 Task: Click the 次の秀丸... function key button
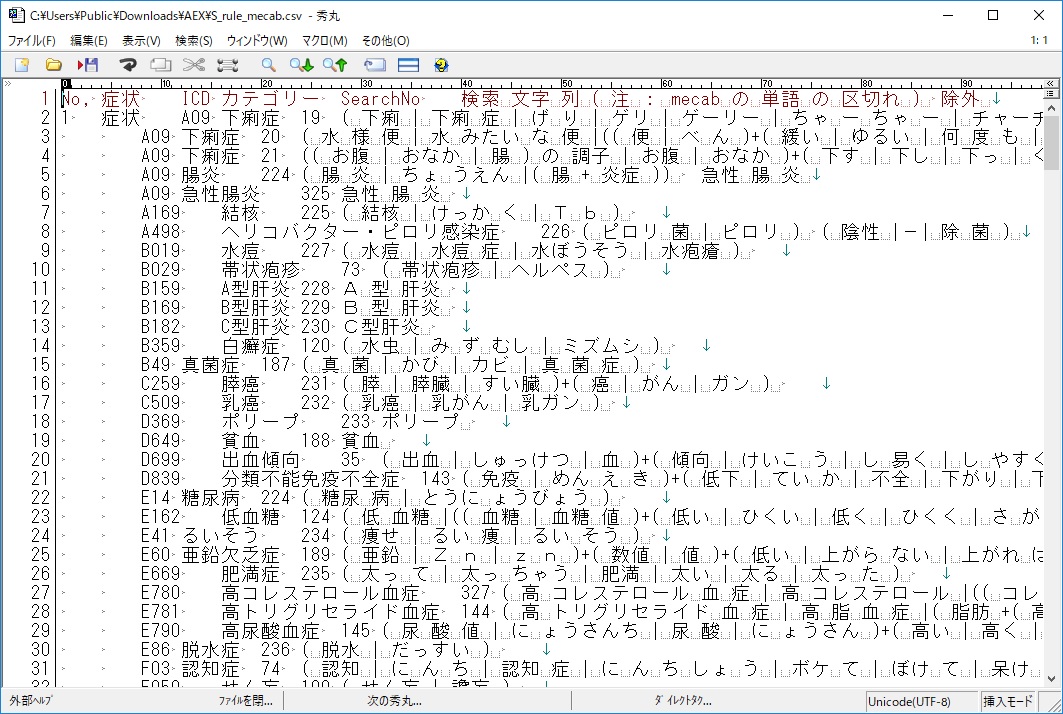[x=394, y=700]
